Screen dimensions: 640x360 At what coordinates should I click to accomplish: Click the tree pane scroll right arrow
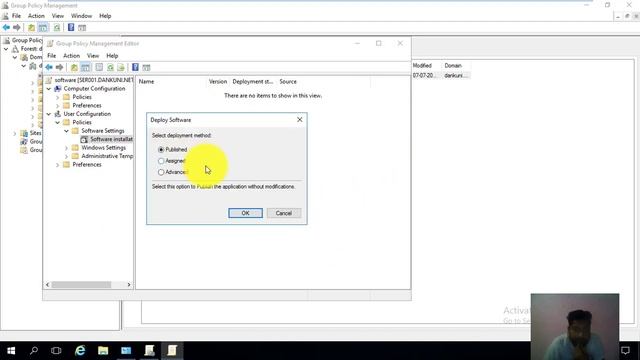[129, 284]
